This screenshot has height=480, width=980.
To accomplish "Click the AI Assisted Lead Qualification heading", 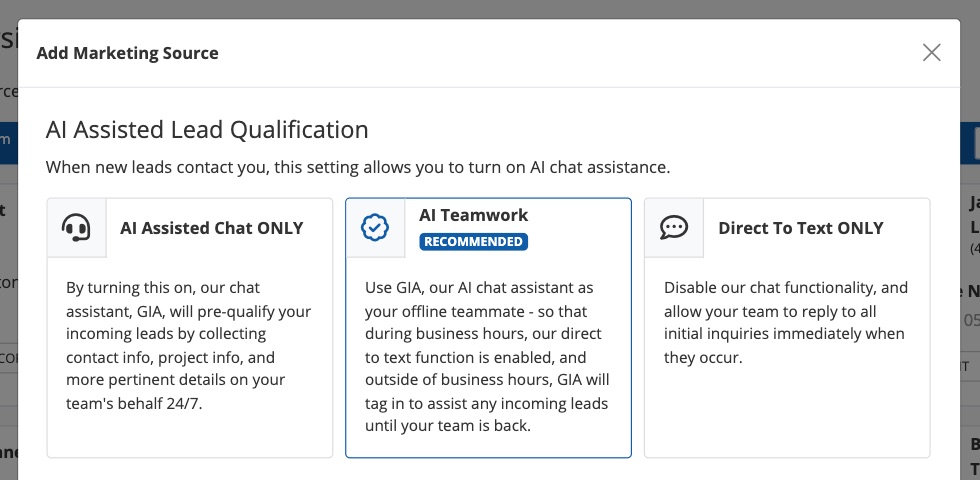I will point(207,129).
